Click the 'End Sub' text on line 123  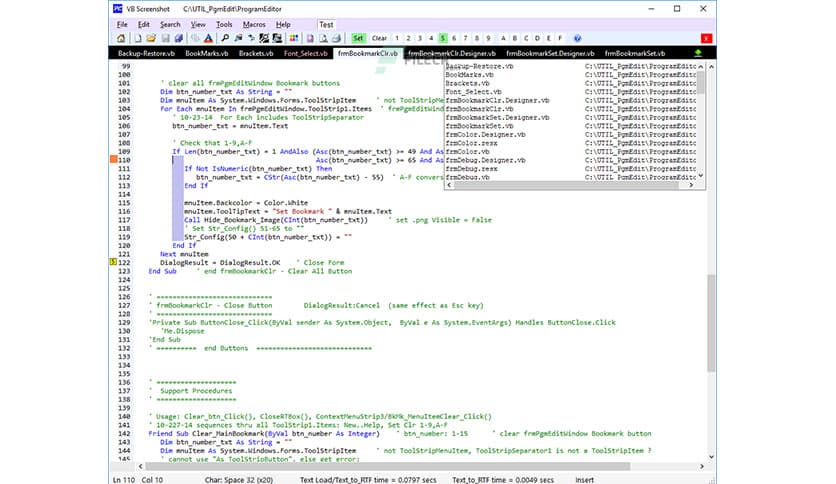point(162,271)
